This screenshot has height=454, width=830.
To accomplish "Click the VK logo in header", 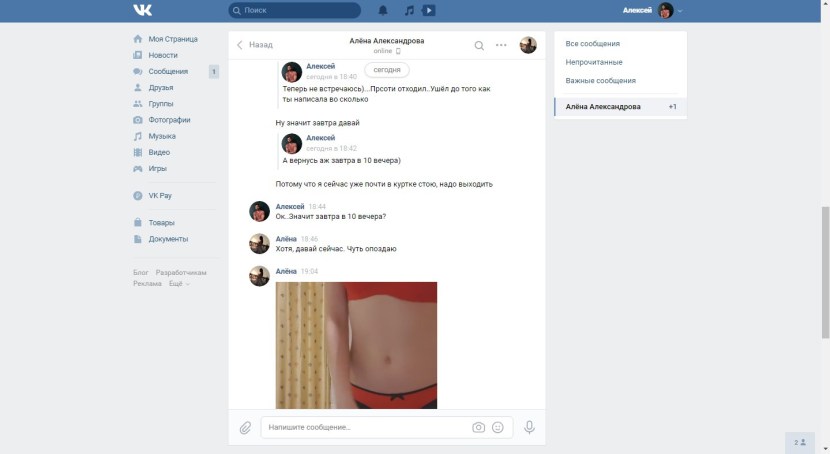I will tap(142, 11).
